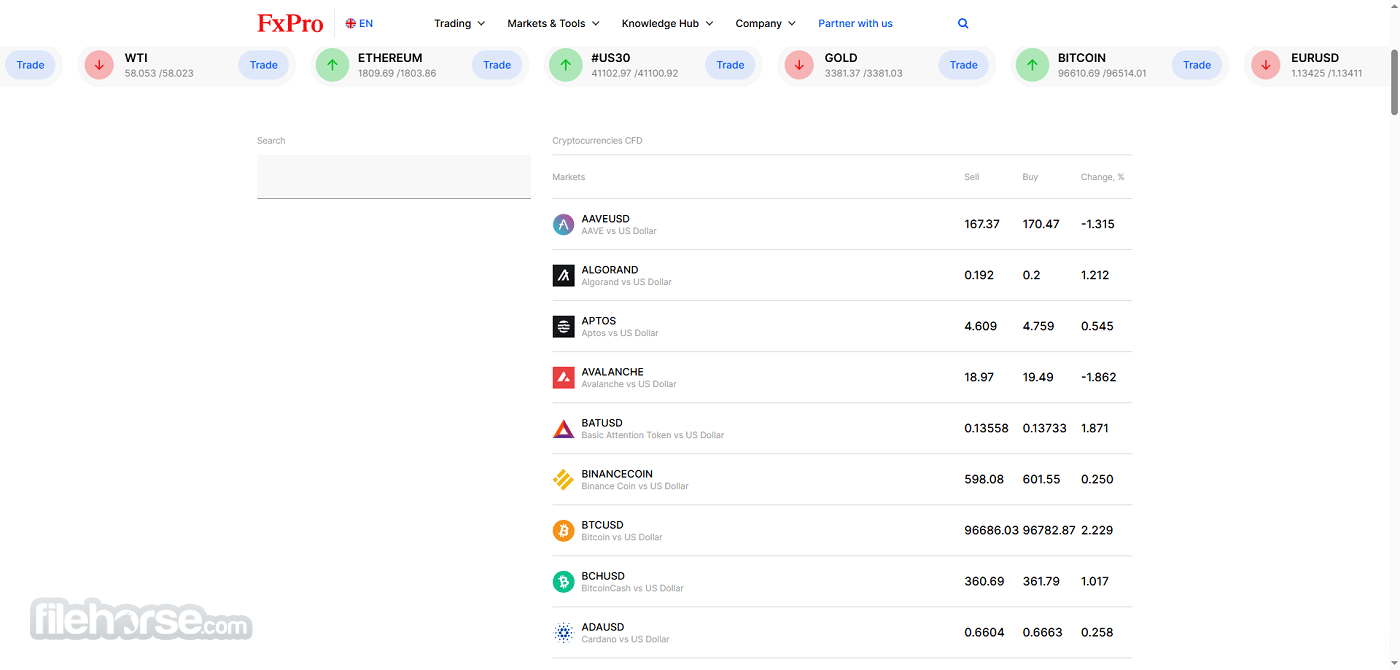Select the AVALANCHE market name
Viewport: 1400px width, 670px height.
[613, 372]
